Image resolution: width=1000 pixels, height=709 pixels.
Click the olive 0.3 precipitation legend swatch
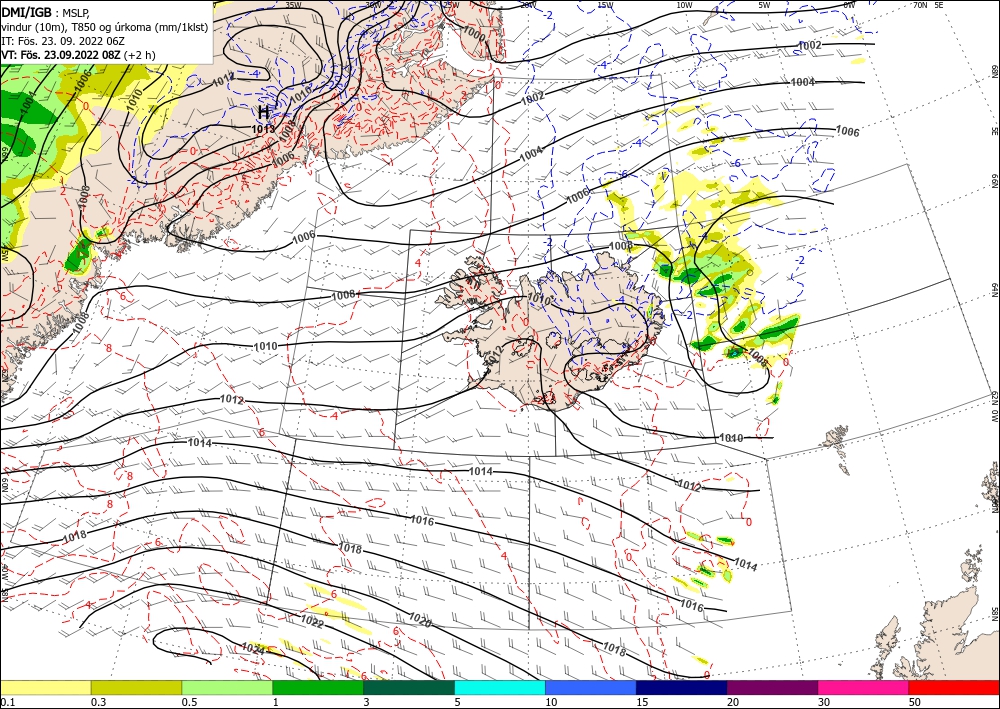point(136,687)
